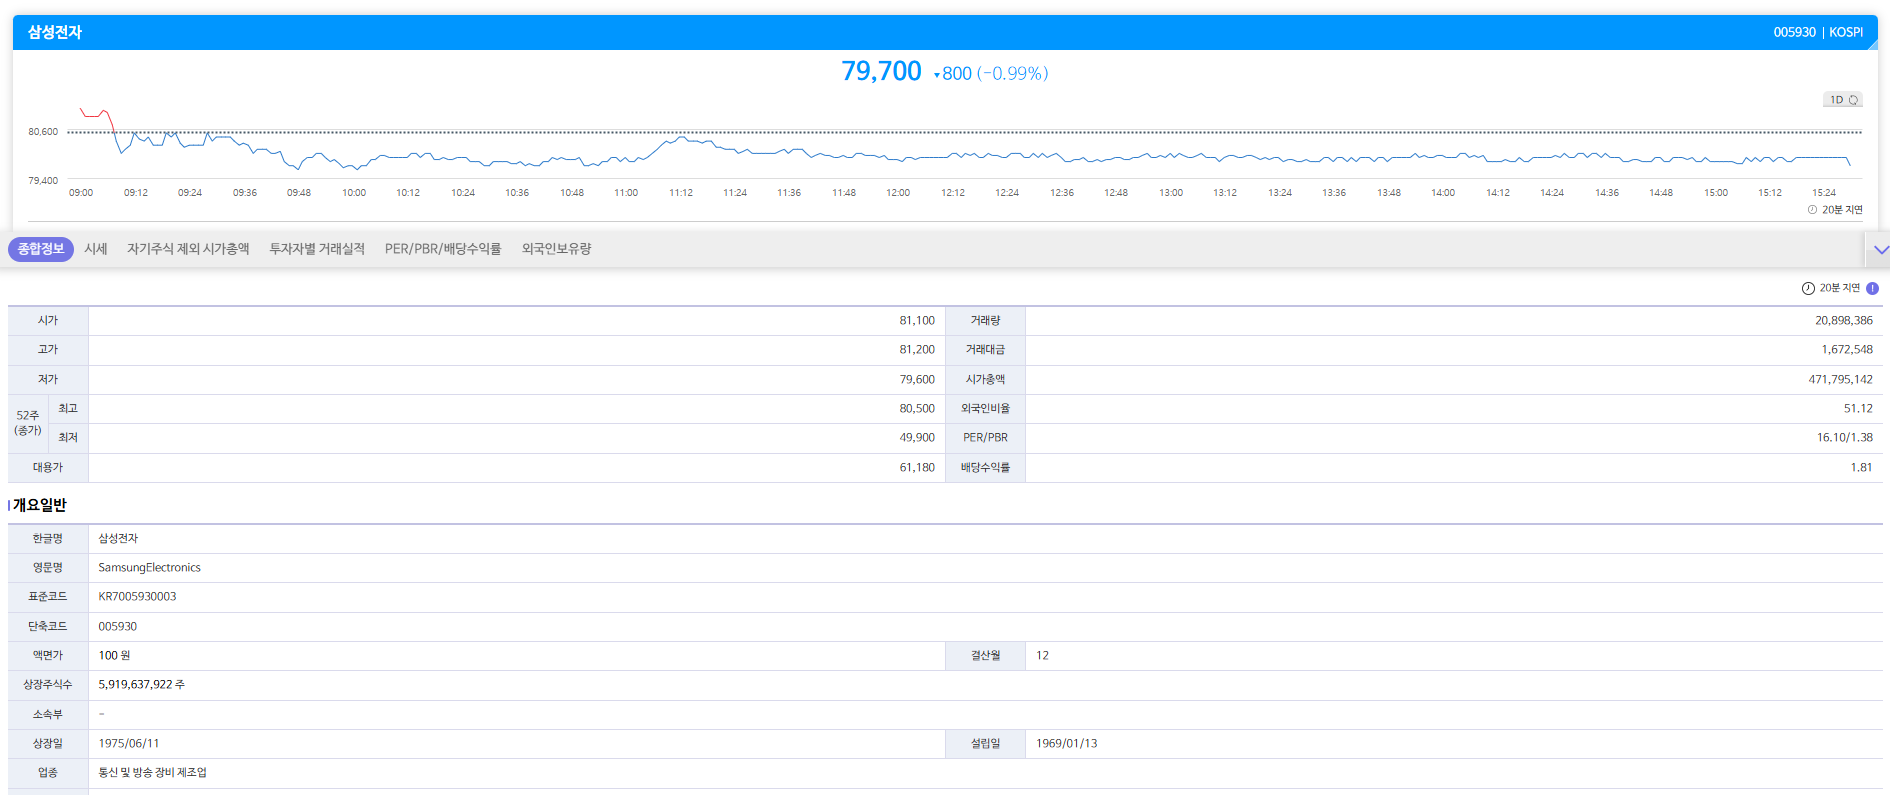Click the blue exclamation info icon
The height and width of the screenshot is (795, 1890).
tap(1872, 288)
